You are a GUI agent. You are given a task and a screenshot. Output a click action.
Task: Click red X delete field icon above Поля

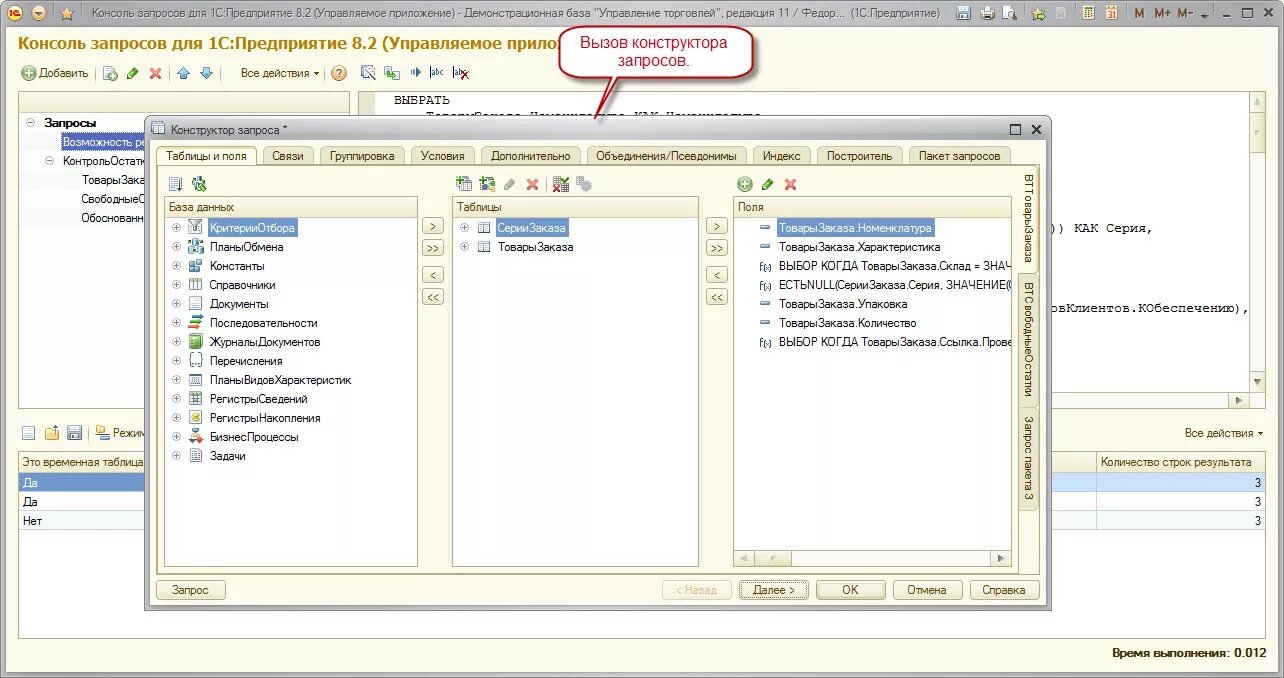point(790,184)
